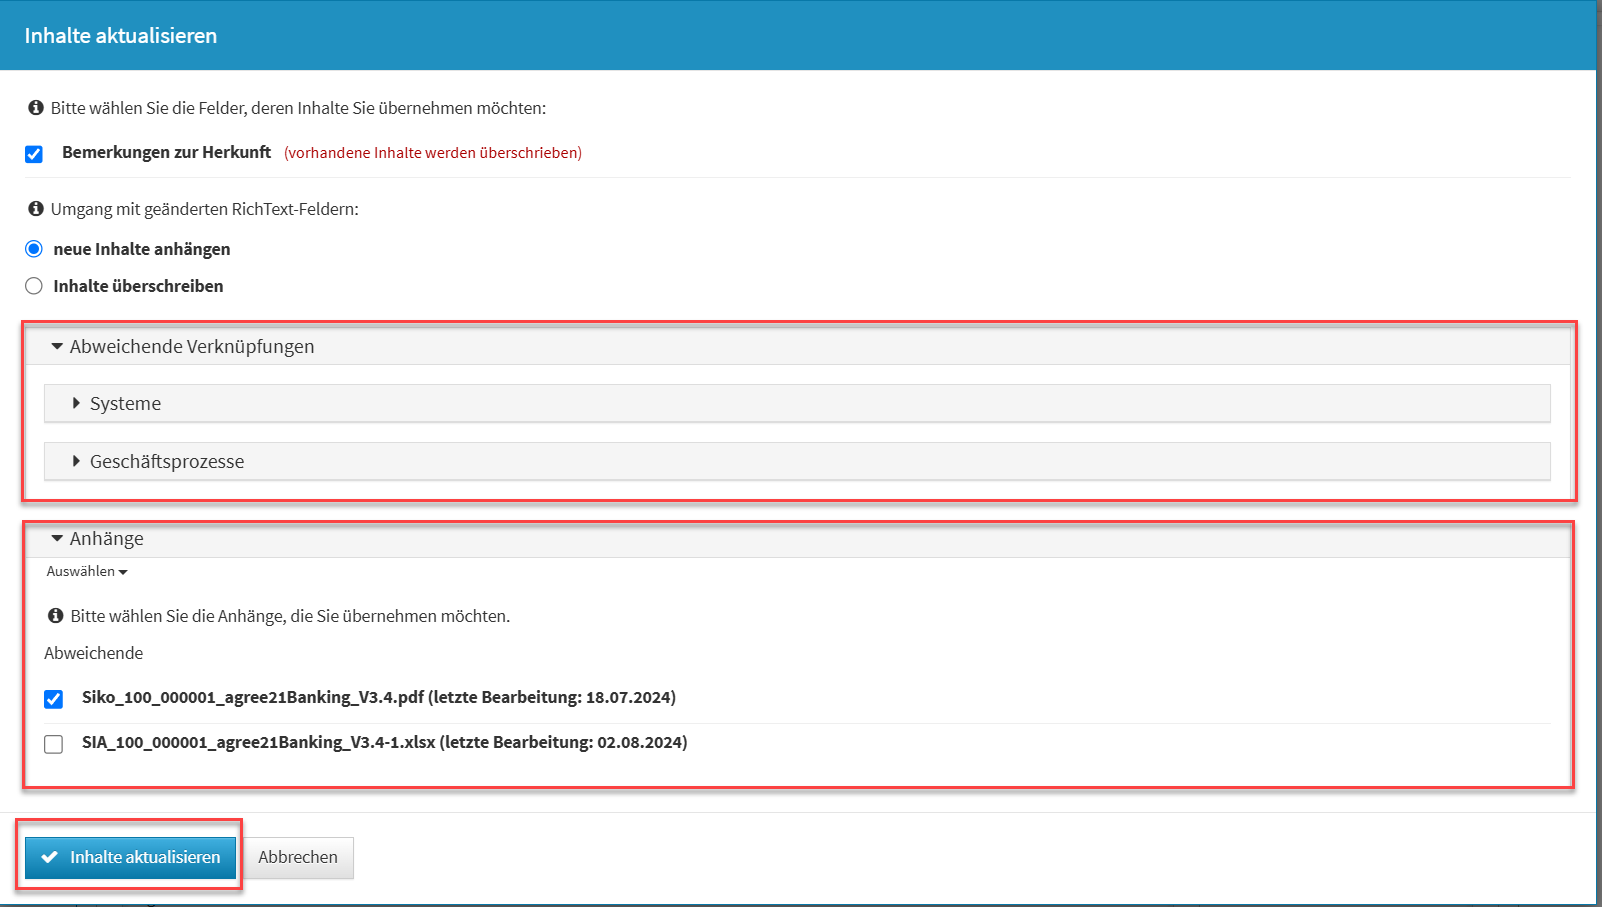Open the 'Auswählen' dropdown
The height and width of the screenshot is (907, 1602).
(x=87, y=571)
